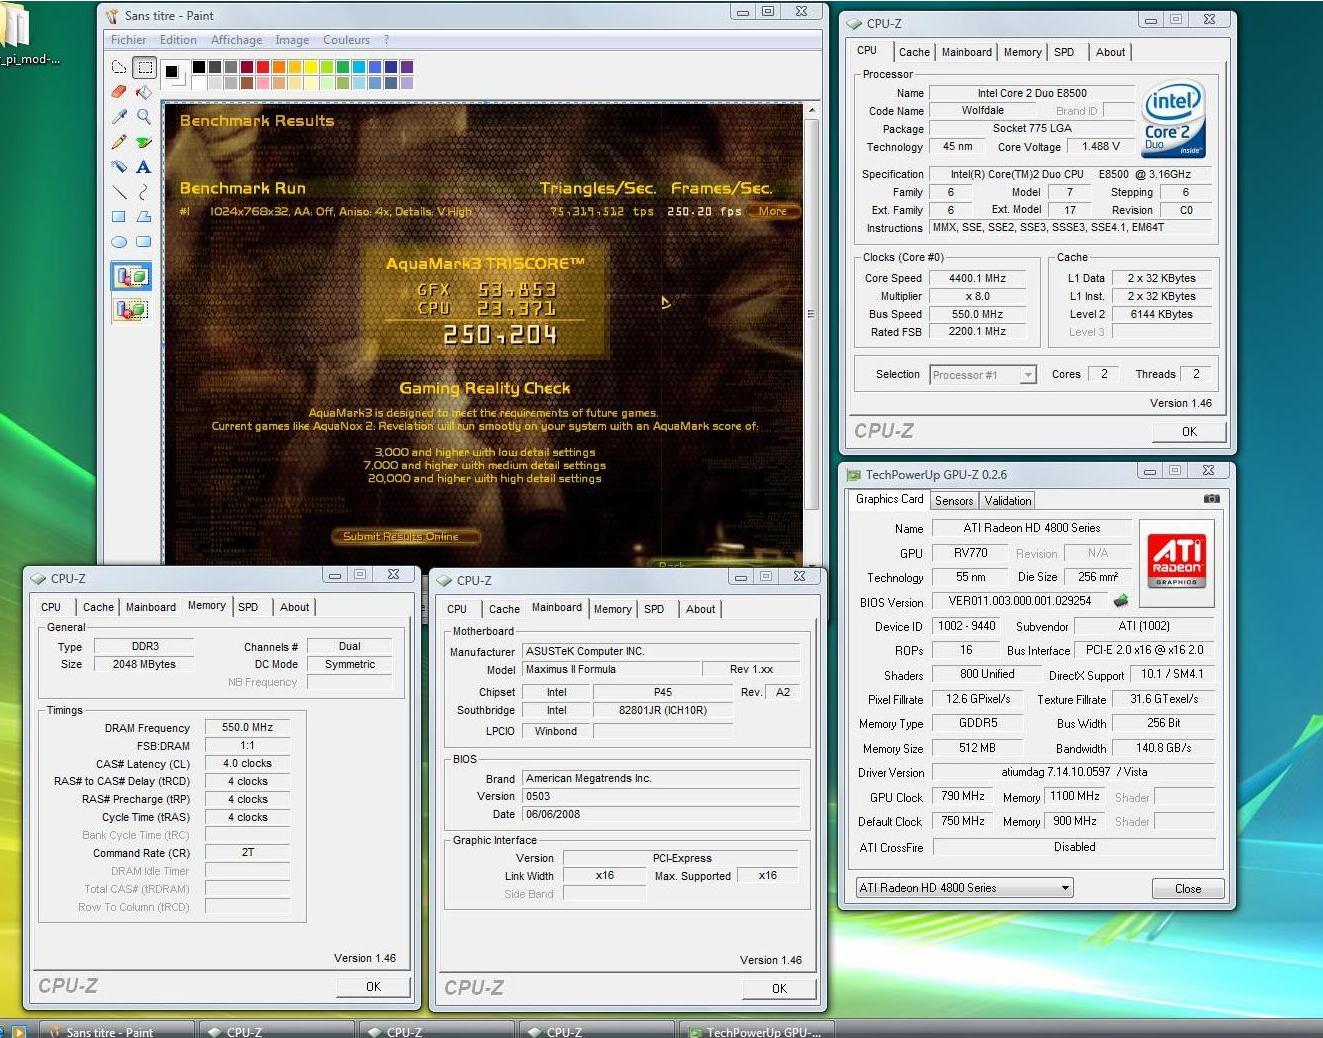1323x1038 pixels.
Task: Select the rectangular Select tool in Paint
Action: [144, 68]
